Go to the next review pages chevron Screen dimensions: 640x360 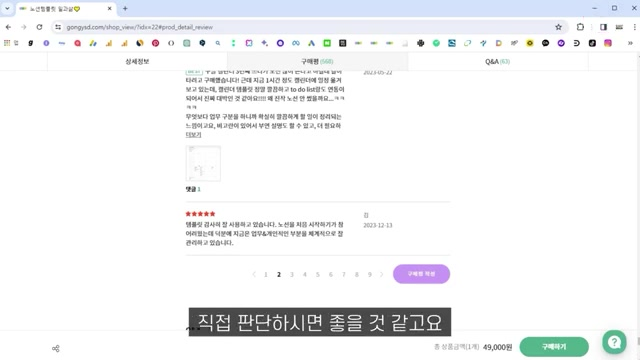pyautogui.click(x=382, y=274)
